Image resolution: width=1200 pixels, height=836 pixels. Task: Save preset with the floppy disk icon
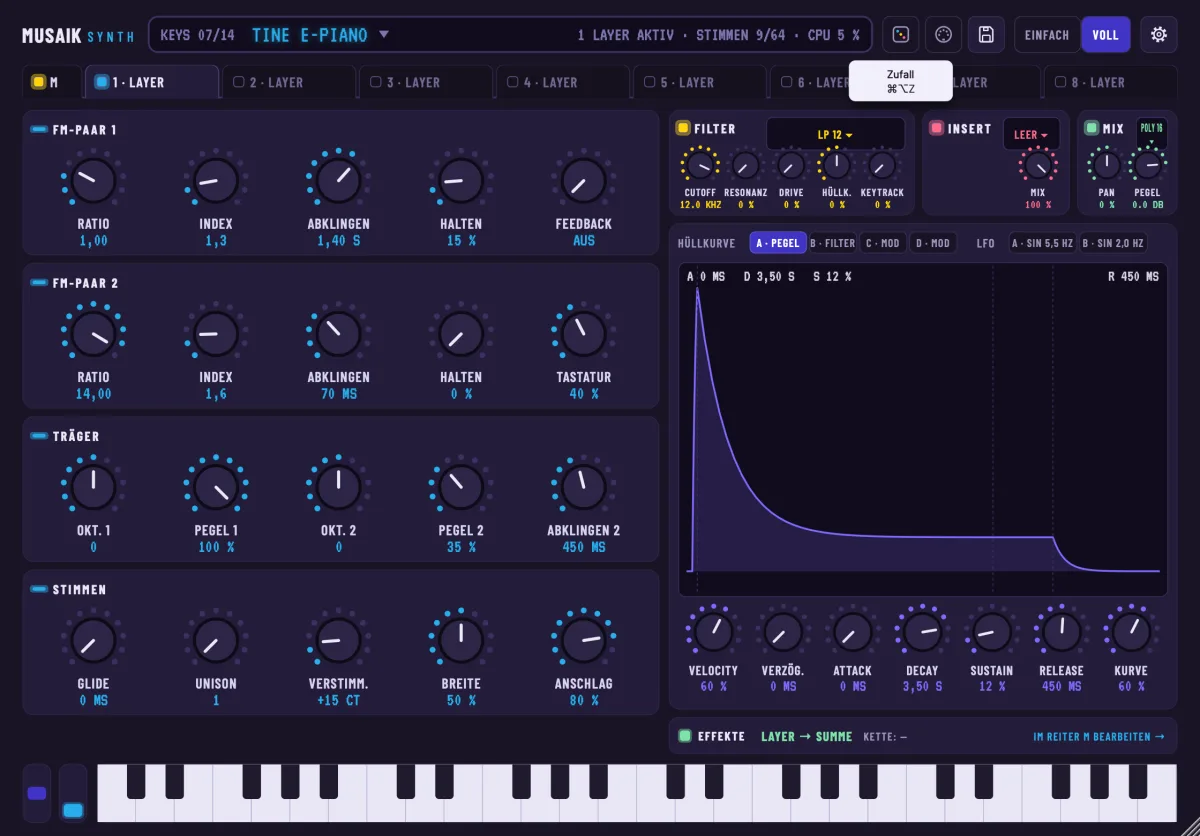[986, 35]
